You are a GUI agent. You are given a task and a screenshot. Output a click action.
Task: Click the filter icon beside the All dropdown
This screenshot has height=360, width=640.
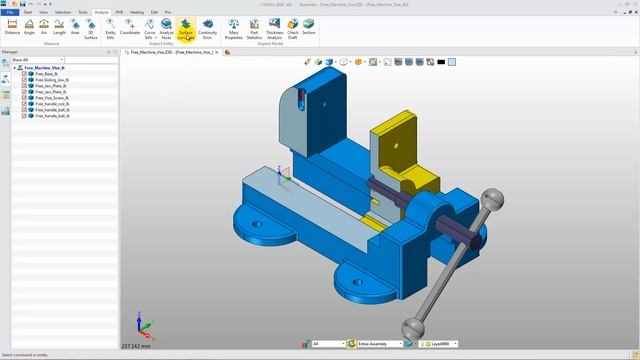click(305, 344)
